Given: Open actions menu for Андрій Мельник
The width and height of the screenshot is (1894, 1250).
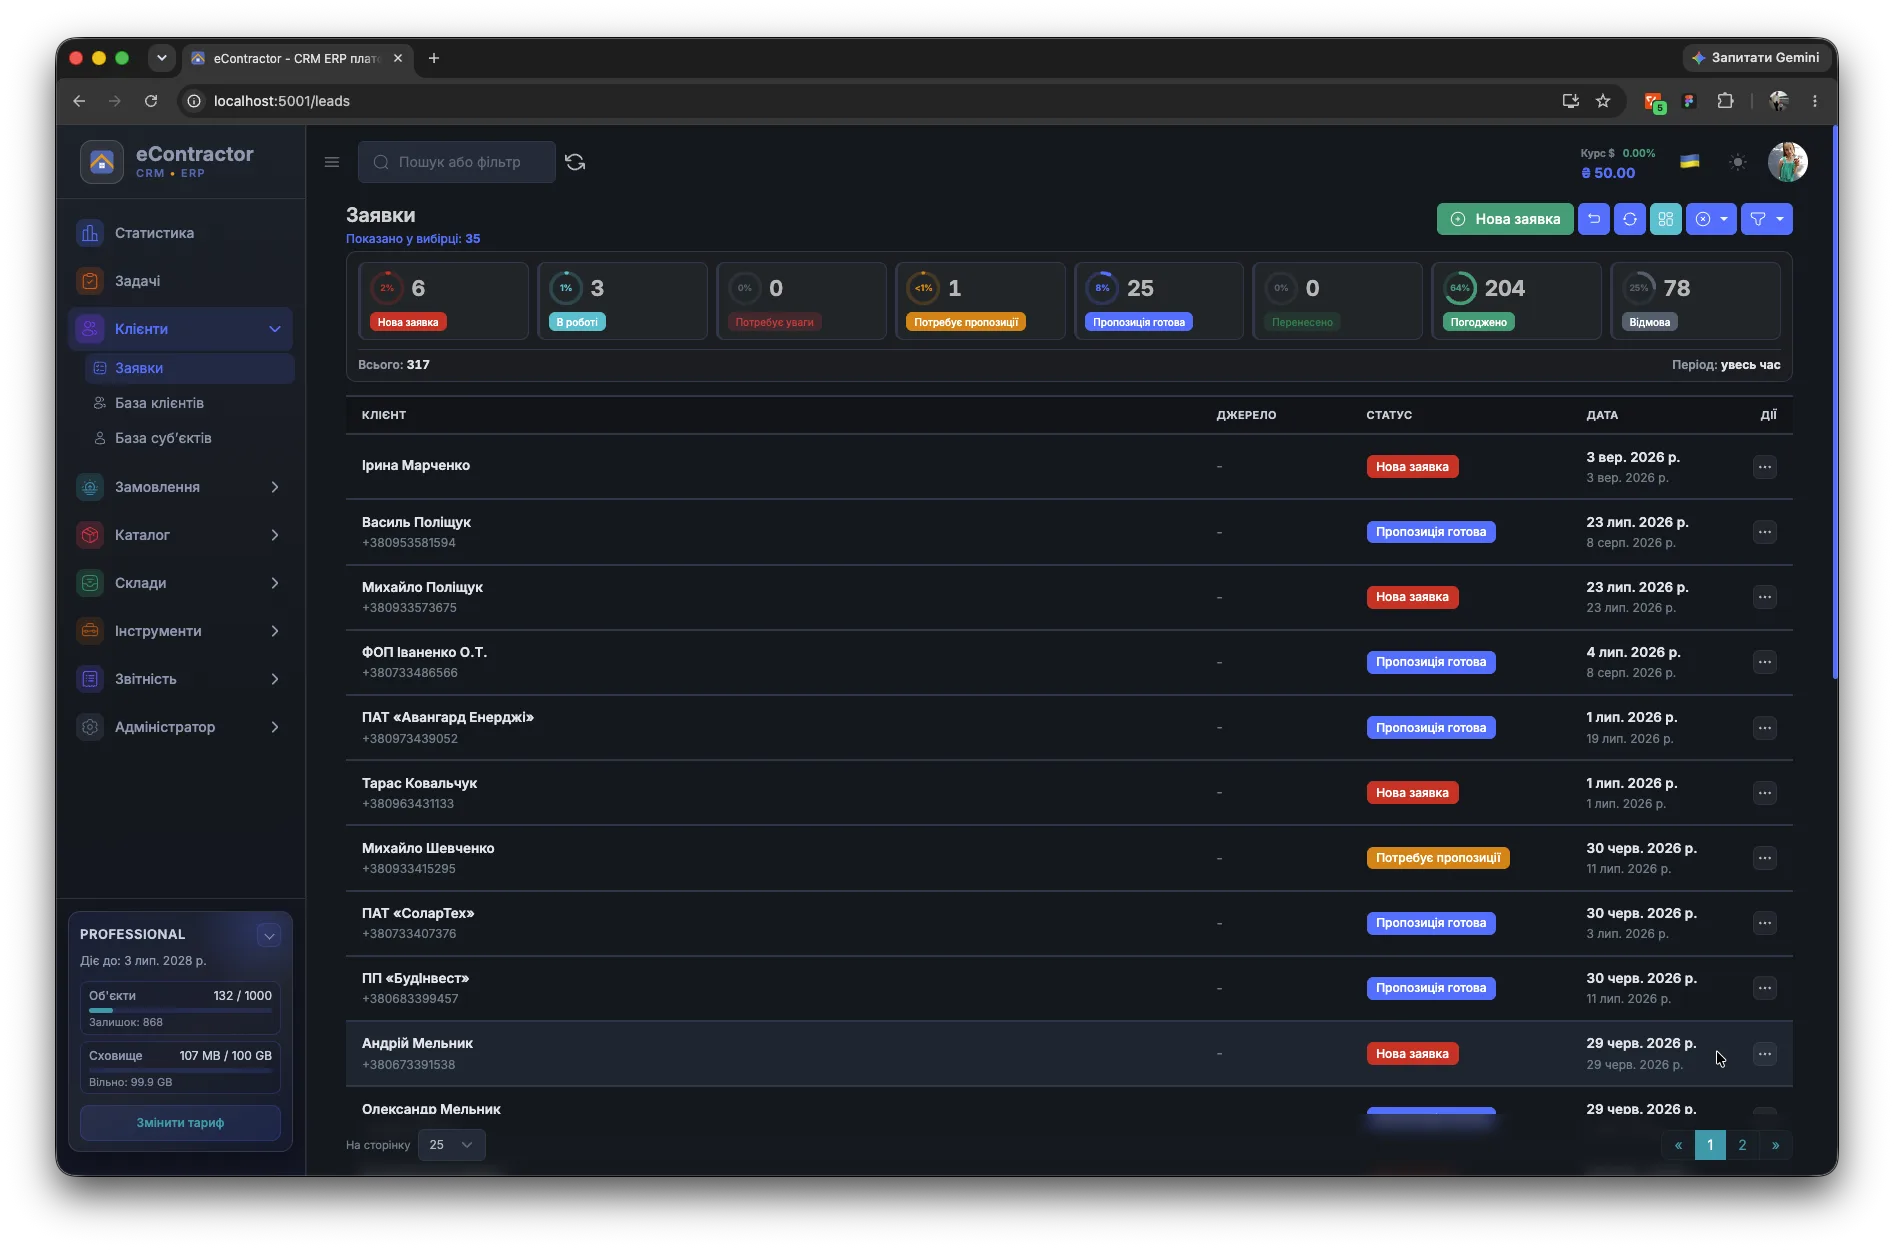Looking at the screenshot, I should [x=1765, y=1054].
